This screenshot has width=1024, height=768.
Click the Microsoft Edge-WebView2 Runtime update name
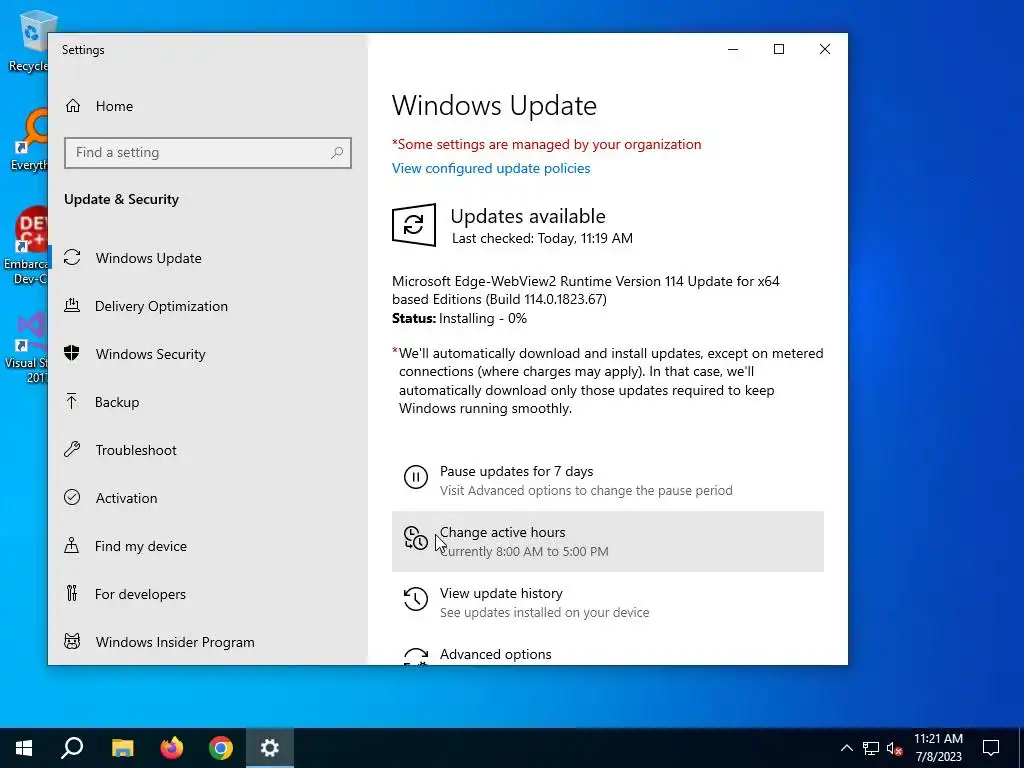tap(586, 290)
